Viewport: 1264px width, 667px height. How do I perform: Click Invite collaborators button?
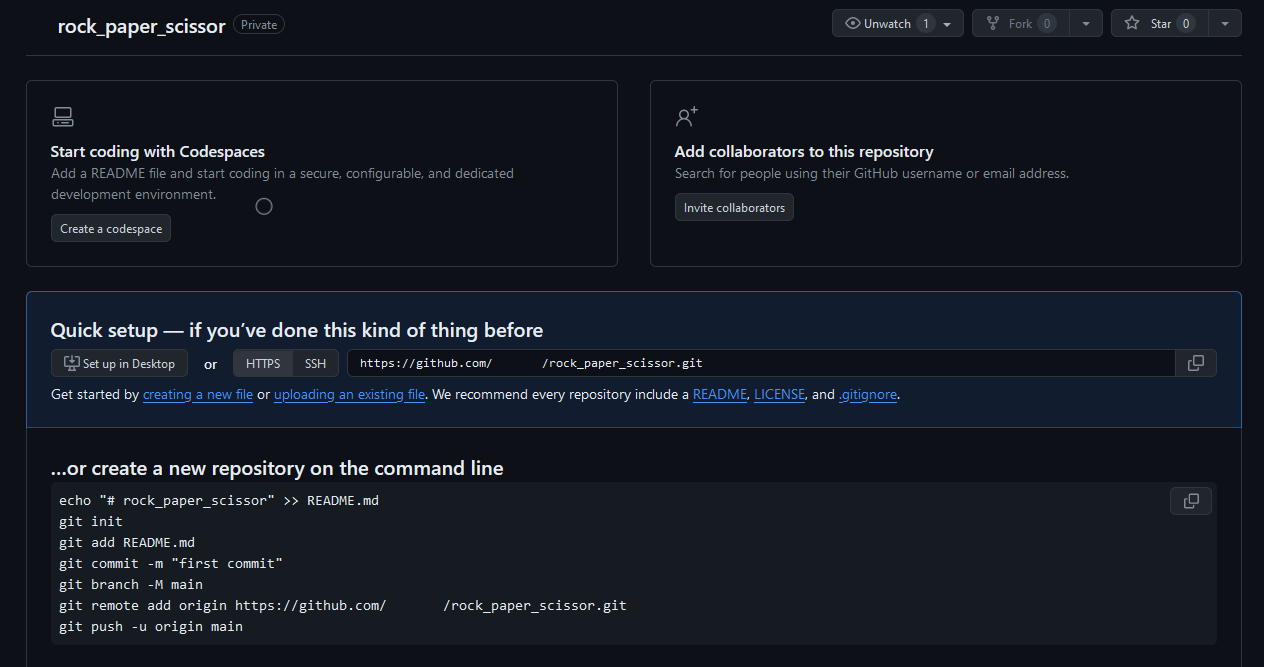tap(734, 207)
